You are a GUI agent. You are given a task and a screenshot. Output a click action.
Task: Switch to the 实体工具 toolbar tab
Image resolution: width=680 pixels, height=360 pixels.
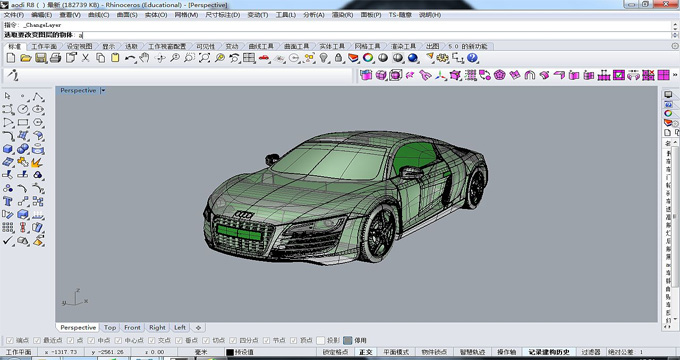332,46
